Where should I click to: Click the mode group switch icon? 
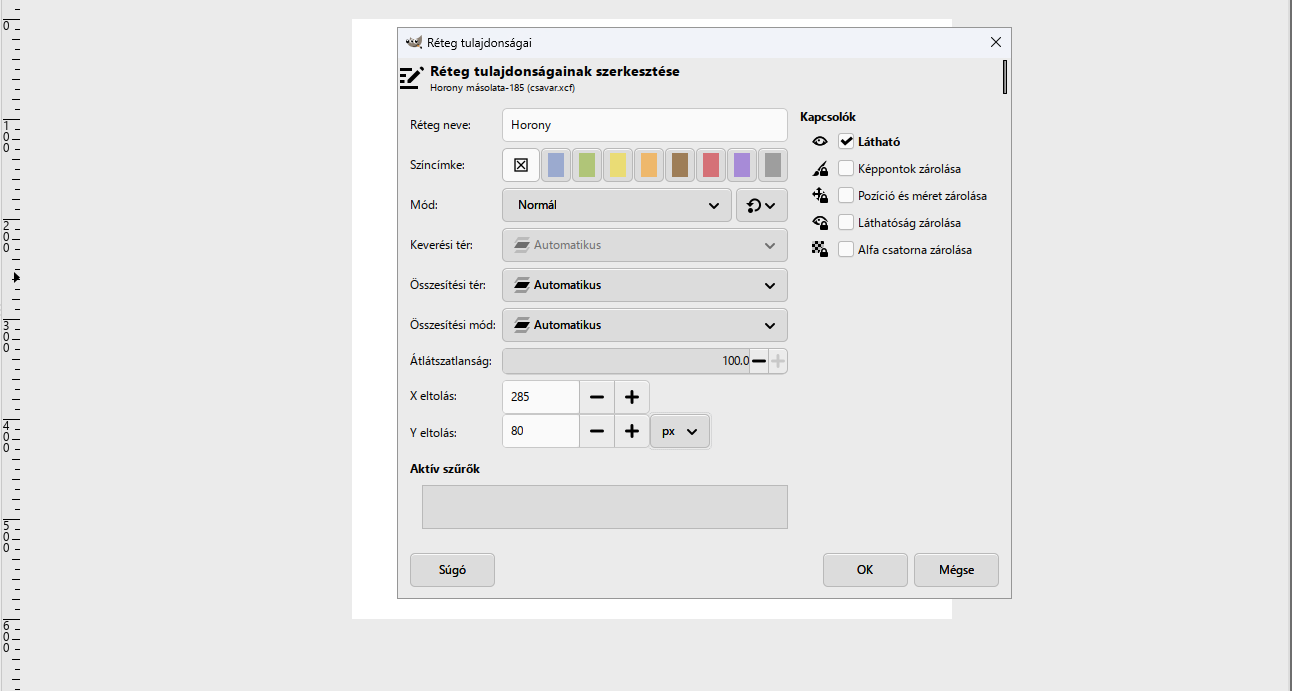tap(762, 205)
